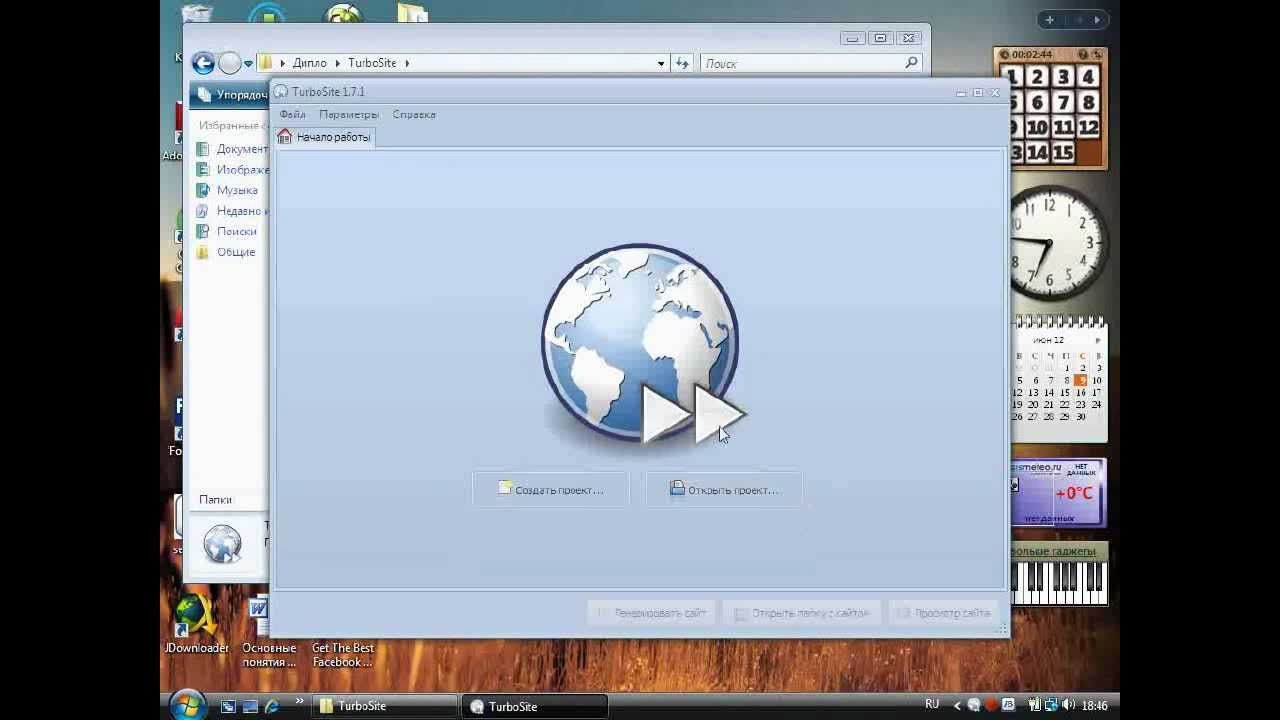Click the Explorer refresh button
The height and width of the screenshot is (720, 1280).
[x=682, y=63]
